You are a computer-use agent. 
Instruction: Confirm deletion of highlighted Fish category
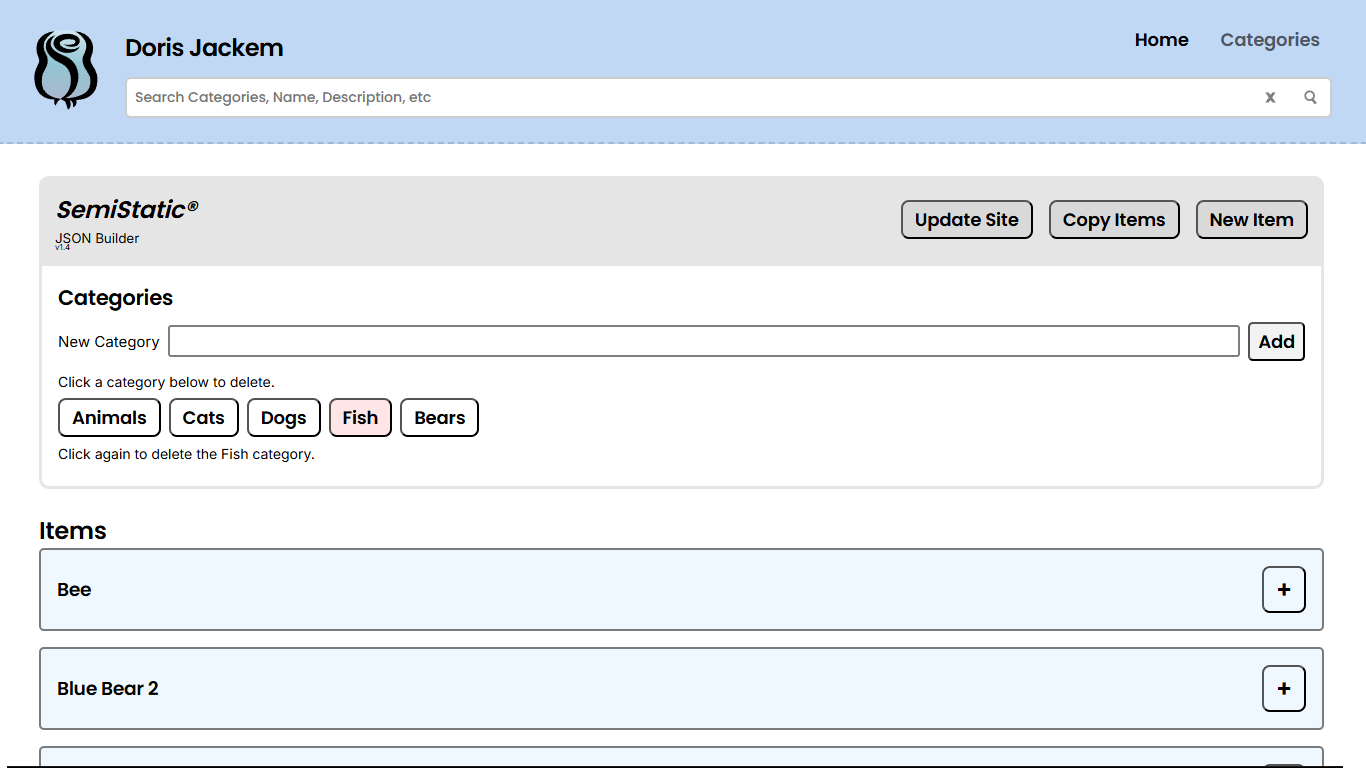tap(360, 418)
